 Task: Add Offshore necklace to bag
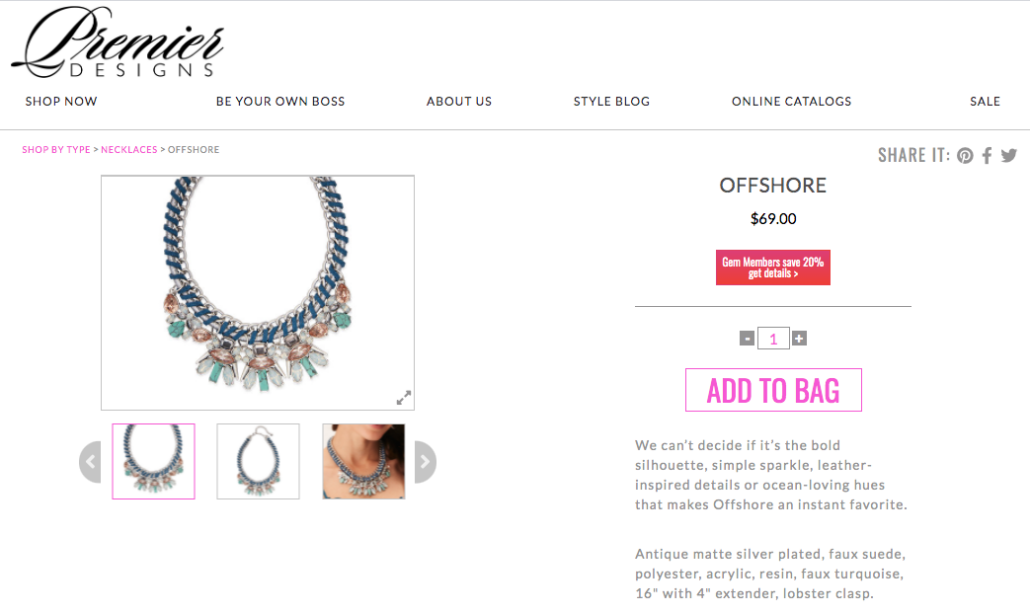[x=773, y=390]
